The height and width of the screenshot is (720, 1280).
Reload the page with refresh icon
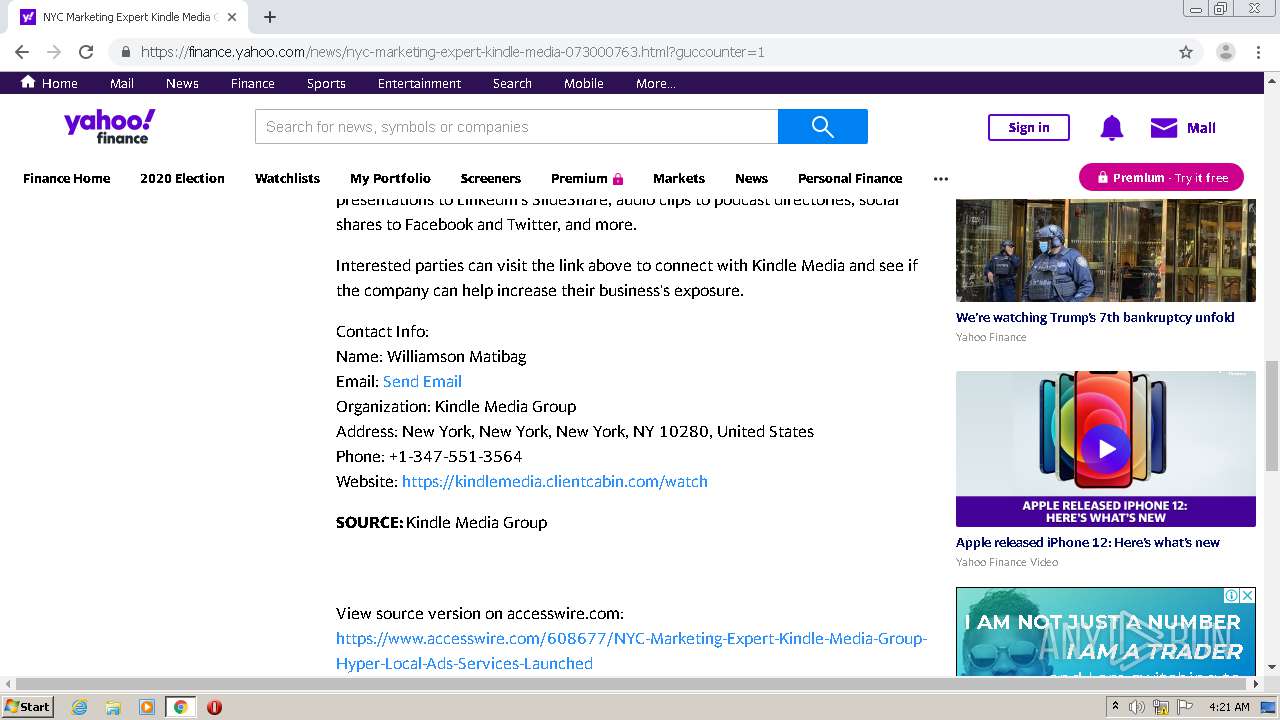click(86, 52)
